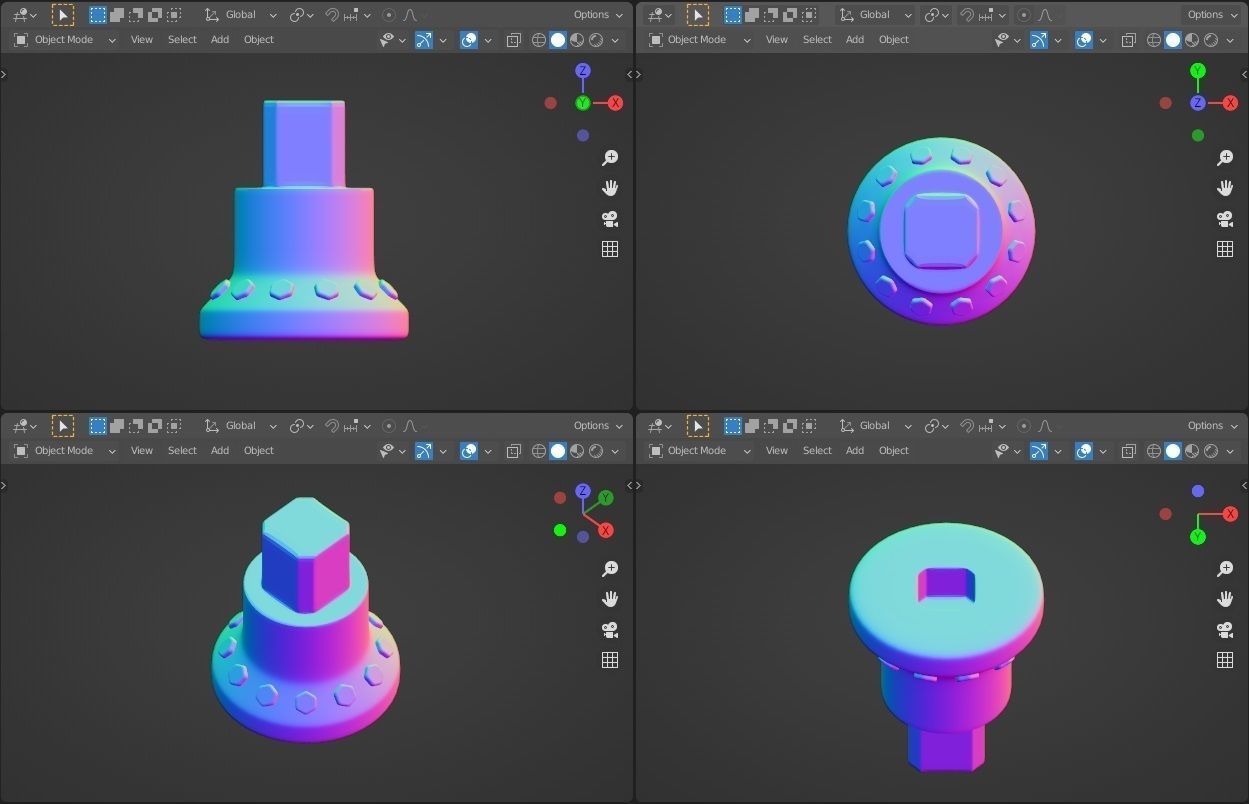Open Select menu in bottom-right viewport
The width and height of the screenshot is (1249, 804).
tap(817, 451)
